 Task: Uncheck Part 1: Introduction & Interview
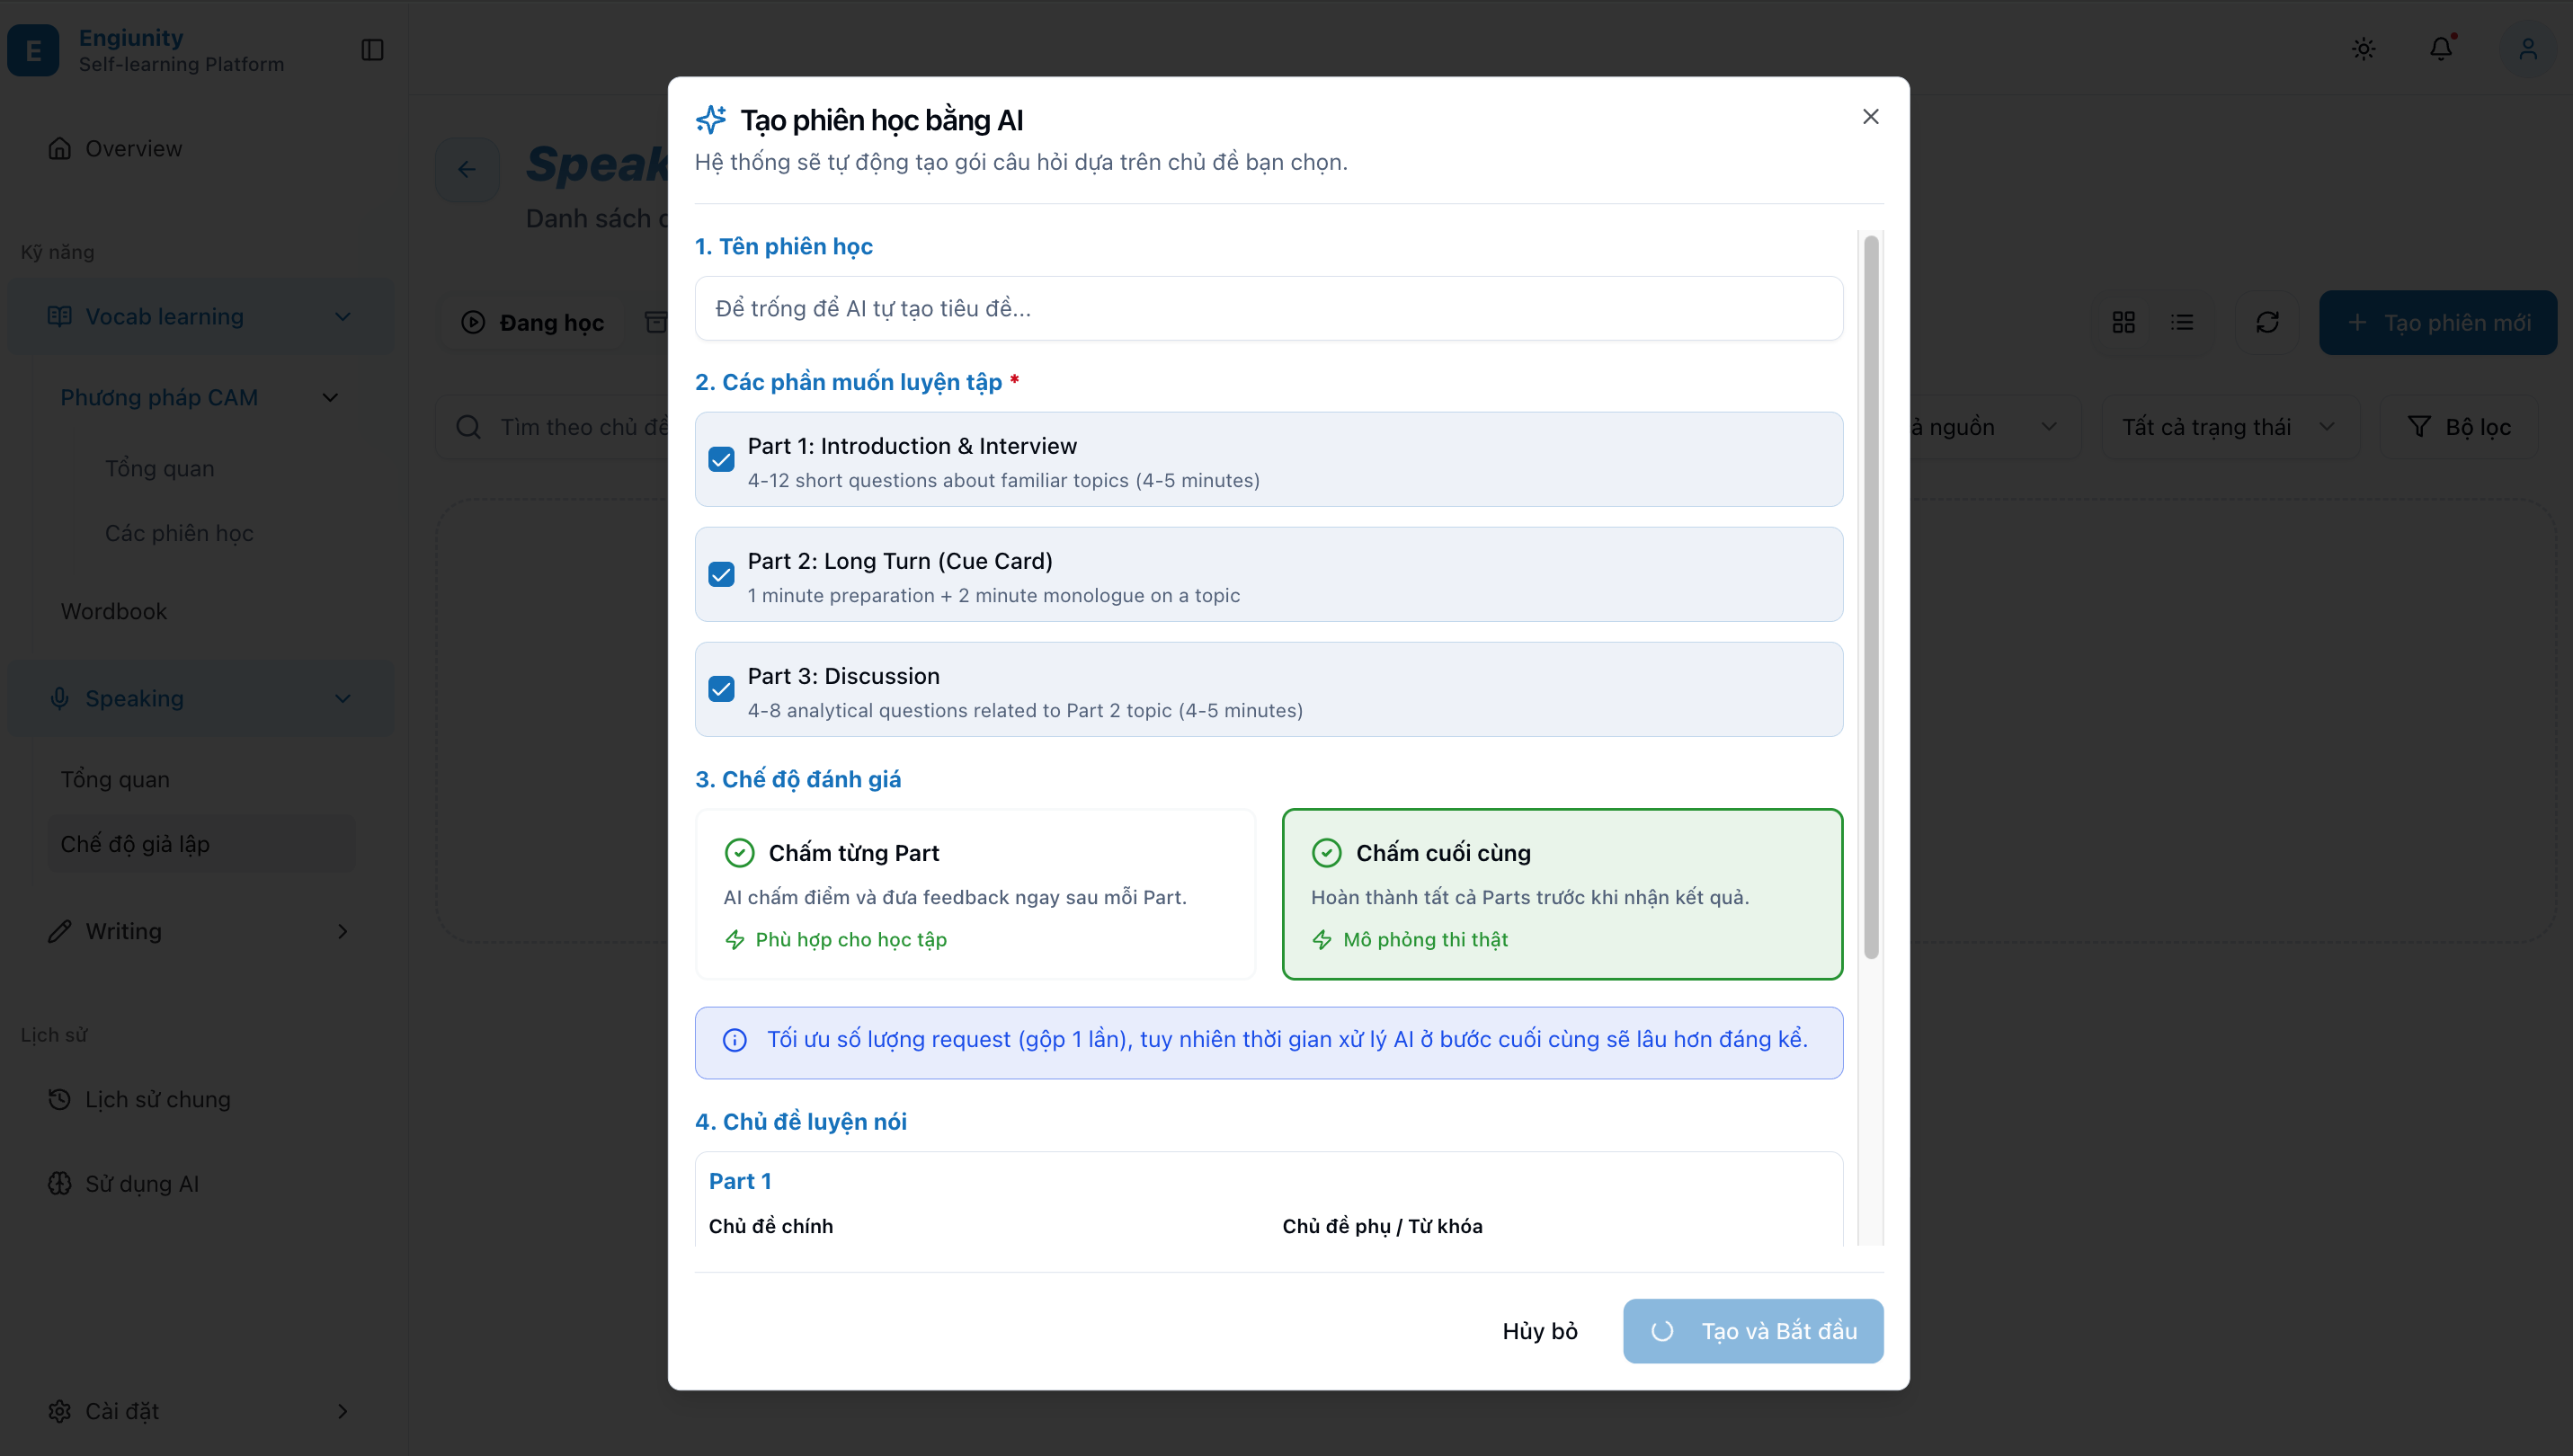721,460
